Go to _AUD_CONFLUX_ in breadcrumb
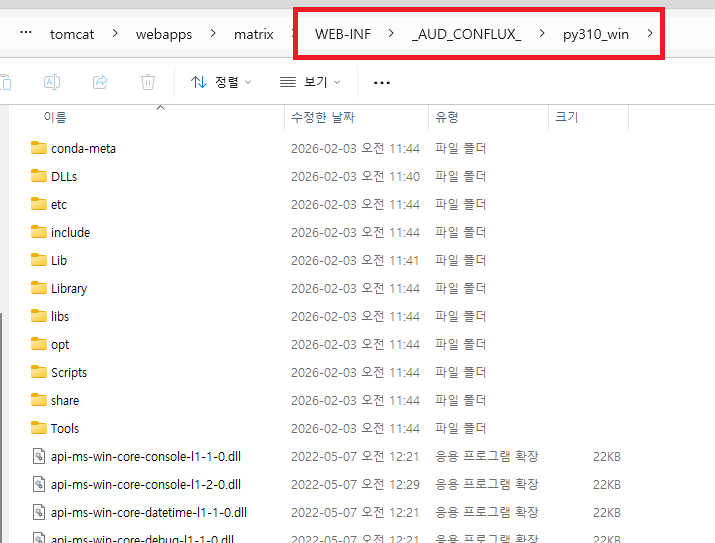This screenshot has height=543, width=715. pos(466,34)
